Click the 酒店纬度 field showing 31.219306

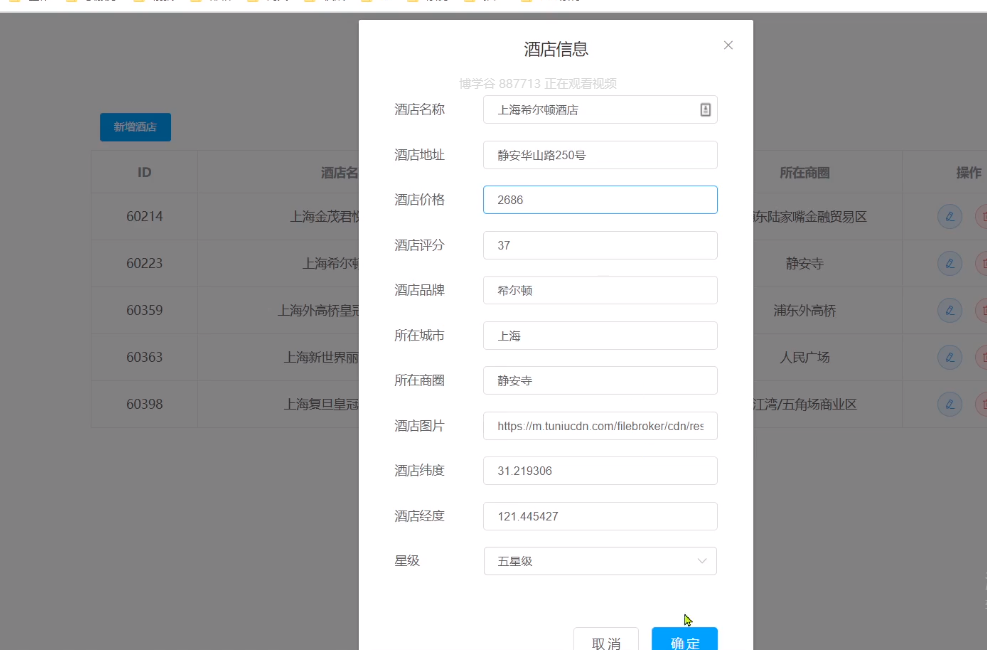pyautogui.click(x=600, y=471)
